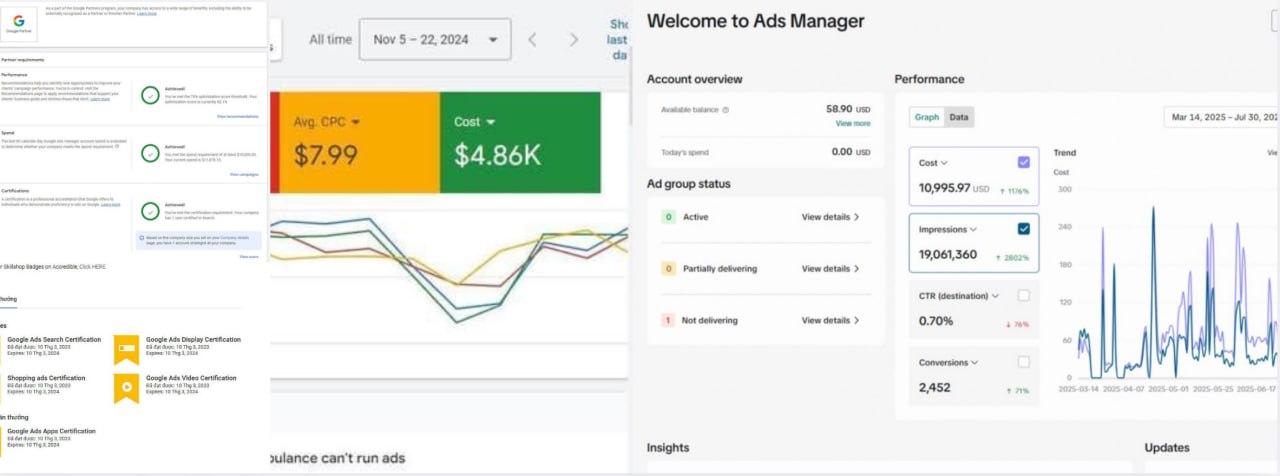Click the 58.90 USD available balance
Image resolution: width=1280 pixels, height=476 pixels.
848,109
